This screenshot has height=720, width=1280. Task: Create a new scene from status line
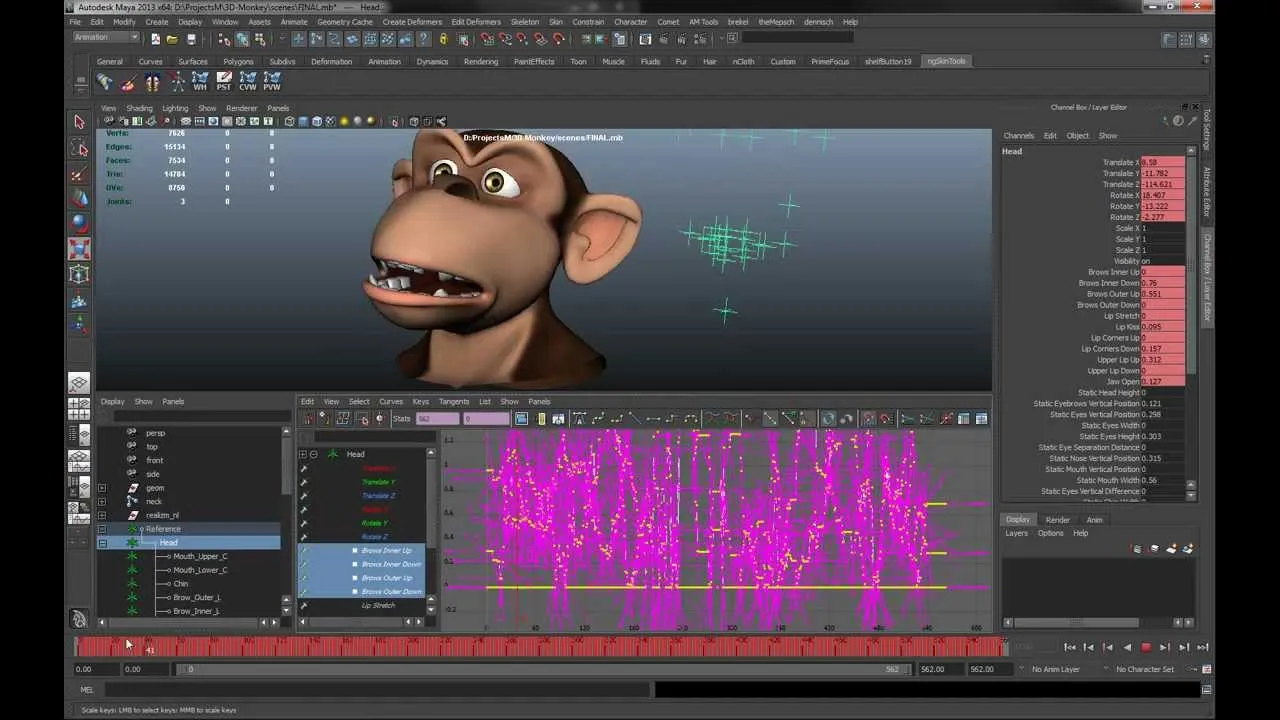tap(155, 39)
